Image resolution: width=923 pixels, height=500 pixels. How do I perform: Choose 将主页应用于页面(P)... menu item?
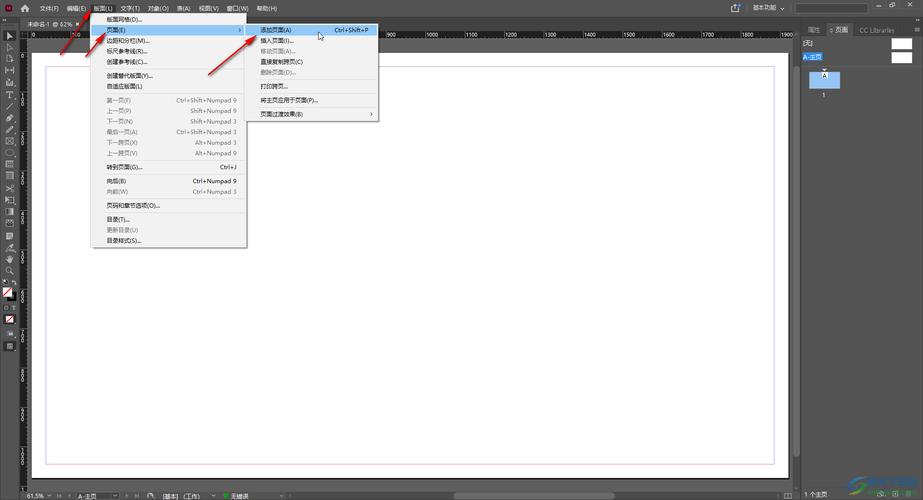pyautogui.click(x=312, y=100)
